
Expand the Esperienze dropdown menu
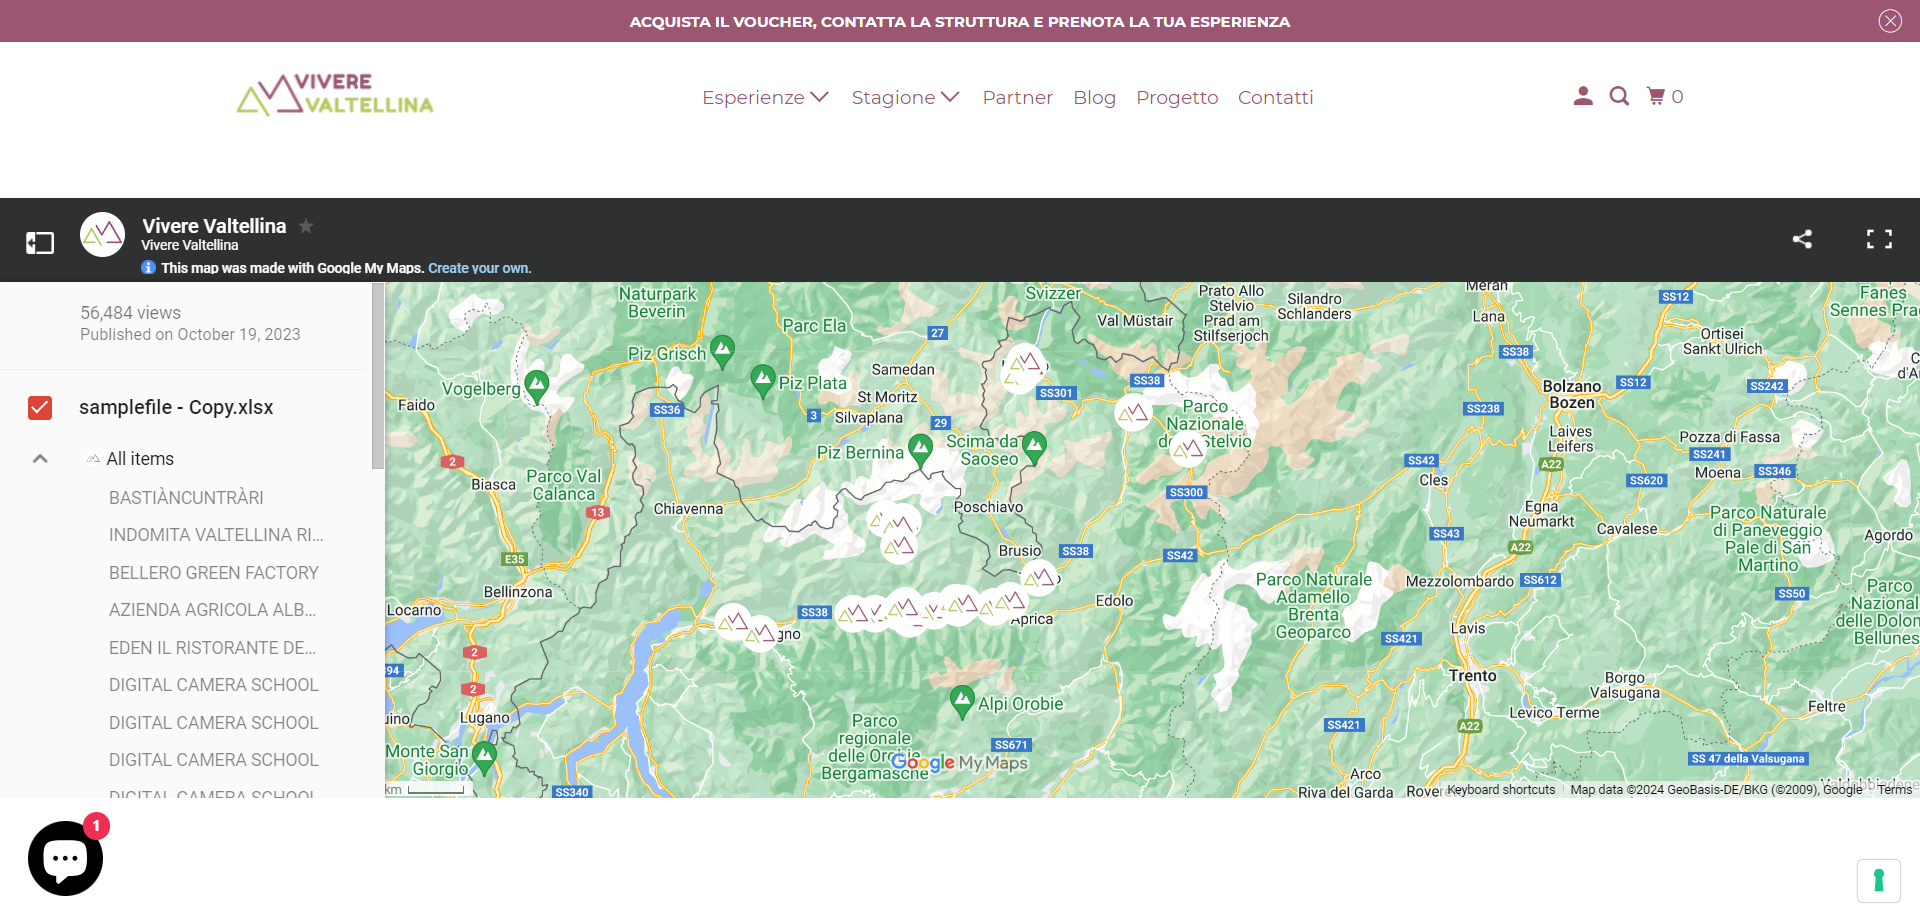765,97
